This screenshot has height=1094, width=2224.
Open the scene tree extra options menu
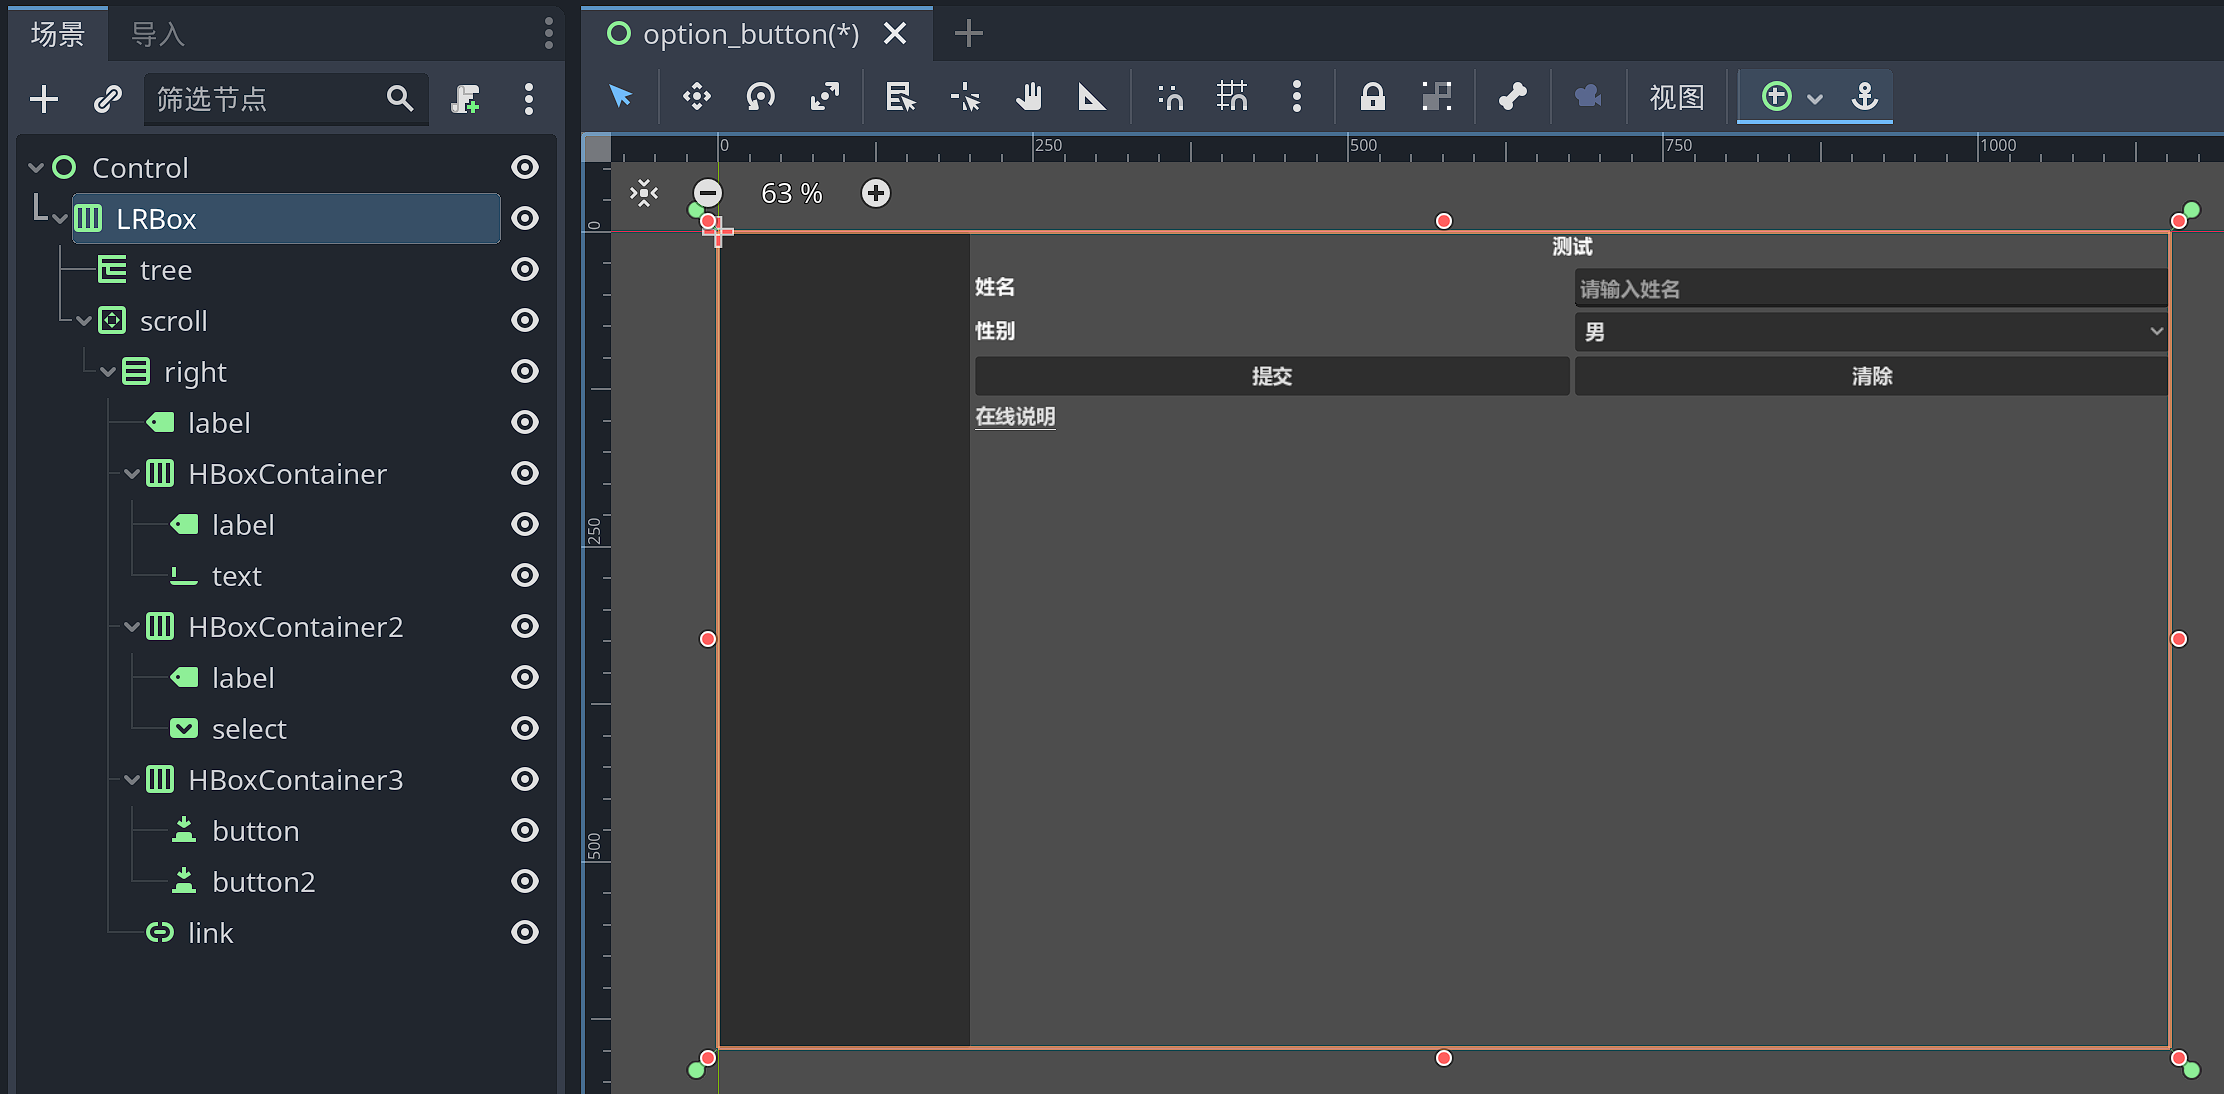pyautogui.click(x=529, y=99)
